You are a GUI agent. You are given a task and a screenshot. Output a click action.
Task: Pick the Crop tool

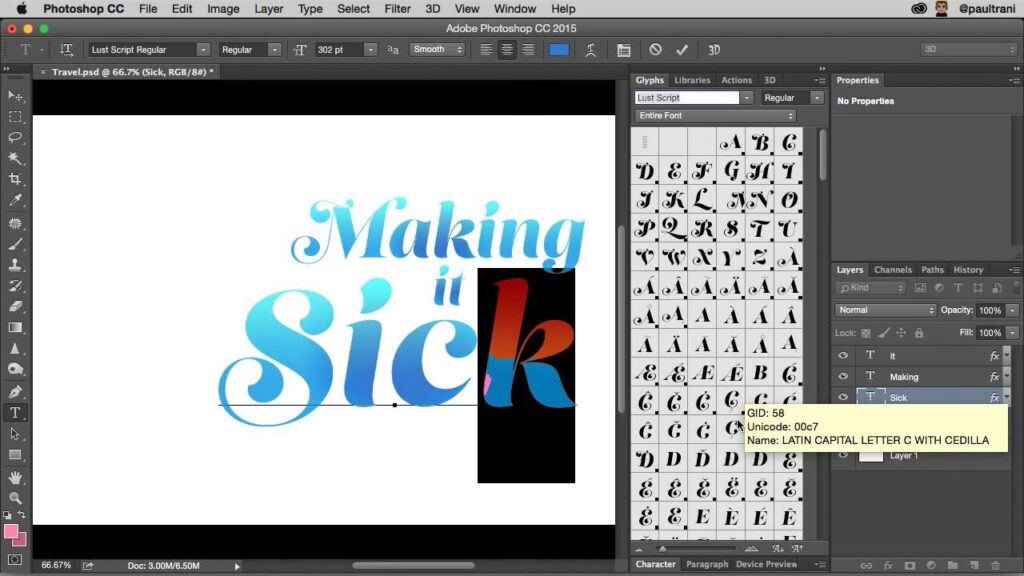coord(16,180)
